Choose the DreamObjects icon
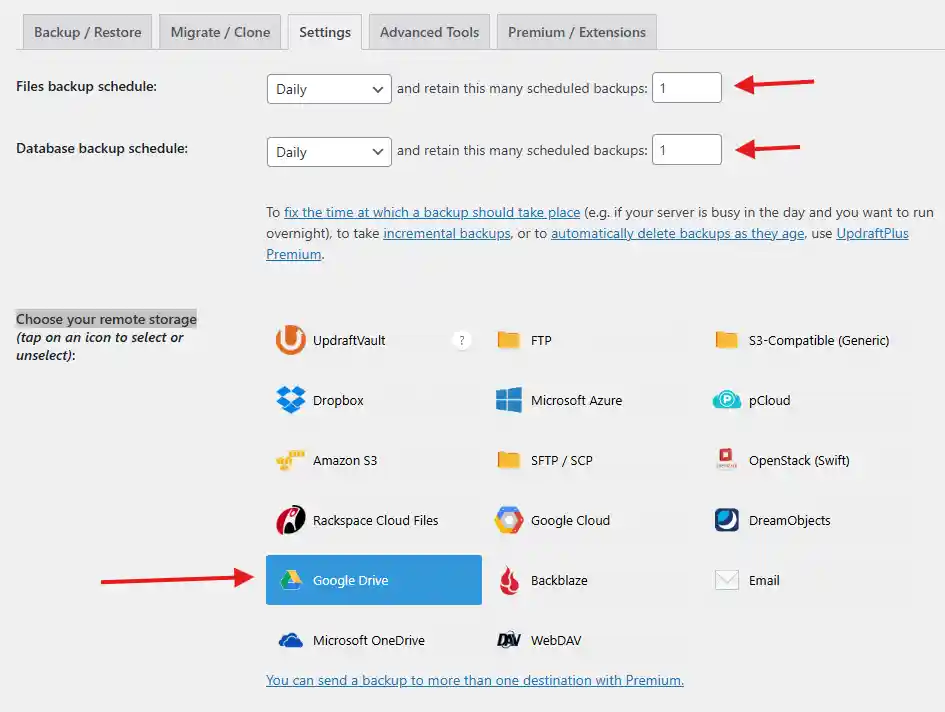This screenshot has height=712, width=945. click(726, 520)
